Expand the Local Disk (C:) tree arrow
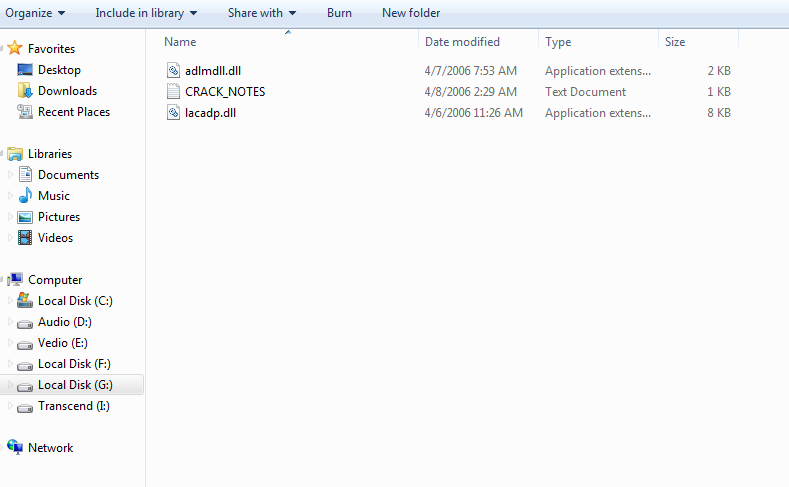The height and width of the screenshot is (487, 789). pos(10,300)
